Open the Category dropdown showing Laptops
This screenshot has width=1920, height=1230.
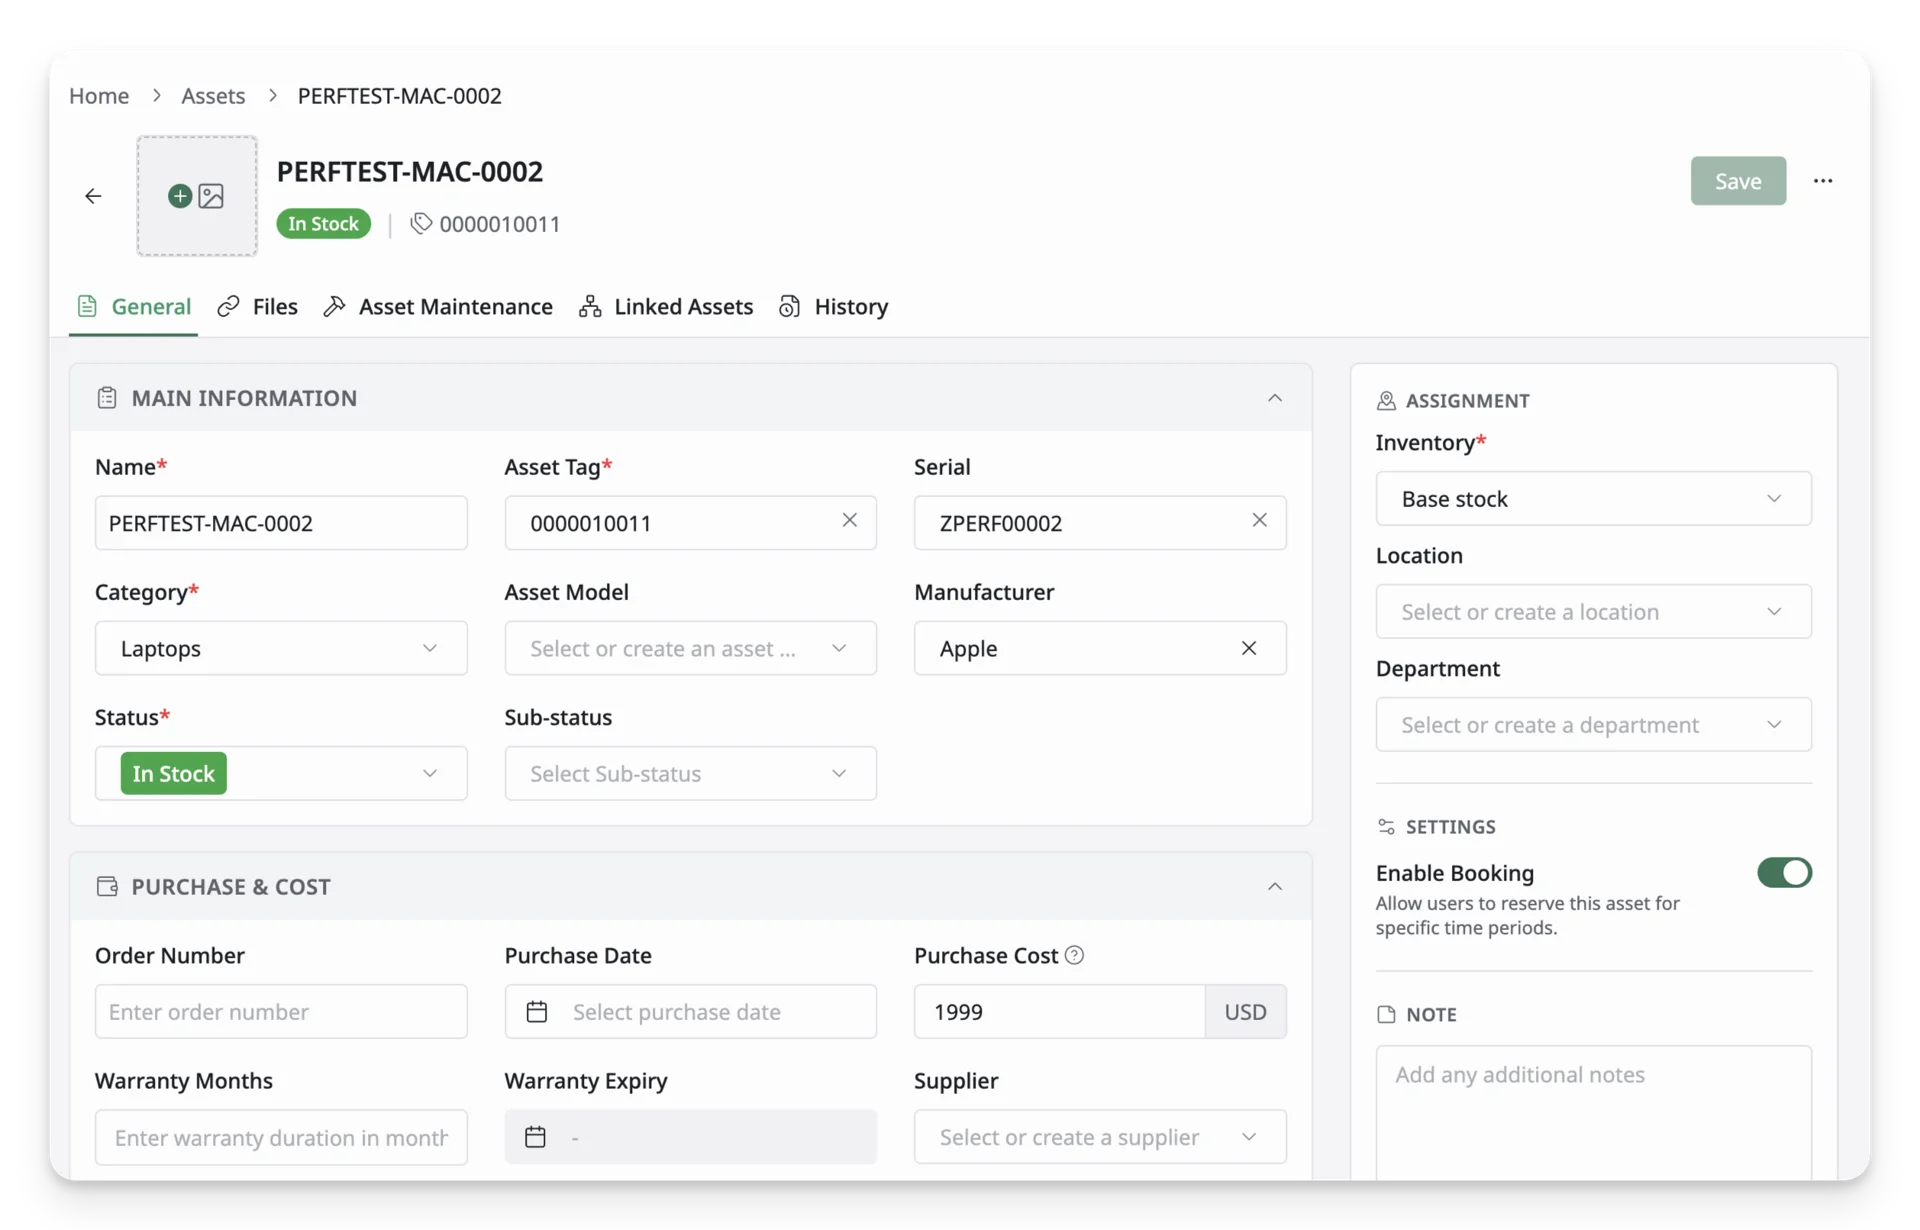(281, 648)
